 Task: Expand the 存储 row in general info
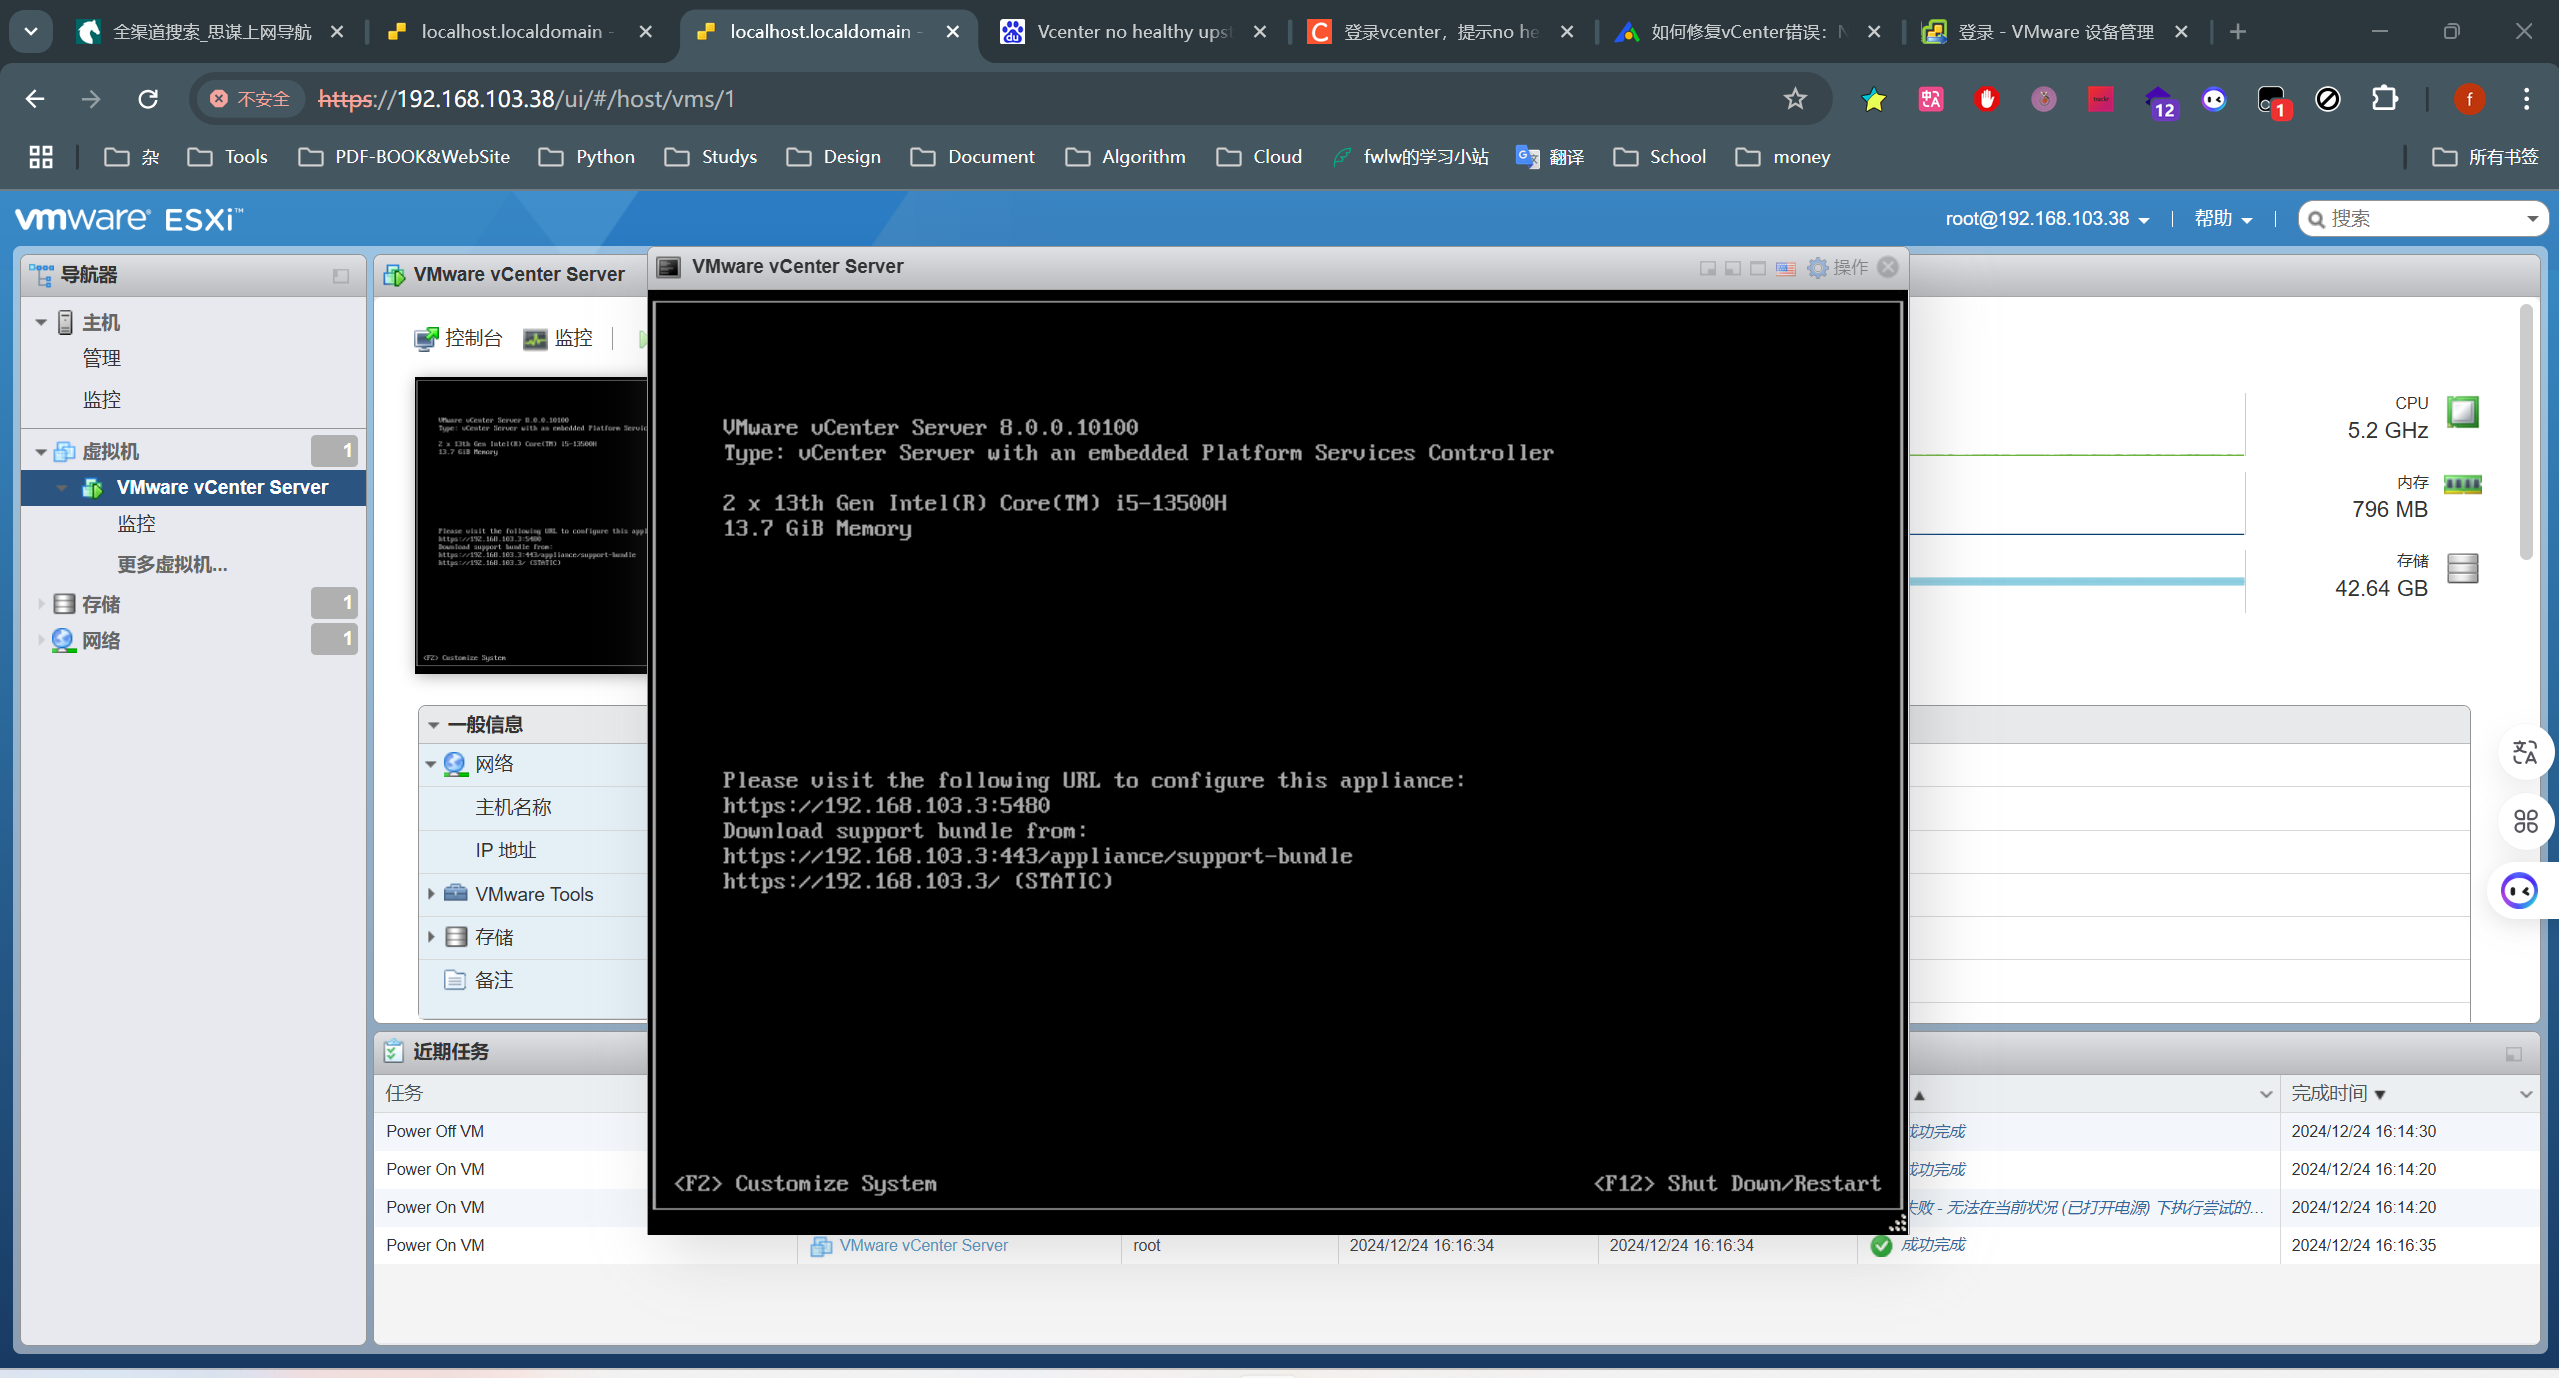[x=431, y=936]
